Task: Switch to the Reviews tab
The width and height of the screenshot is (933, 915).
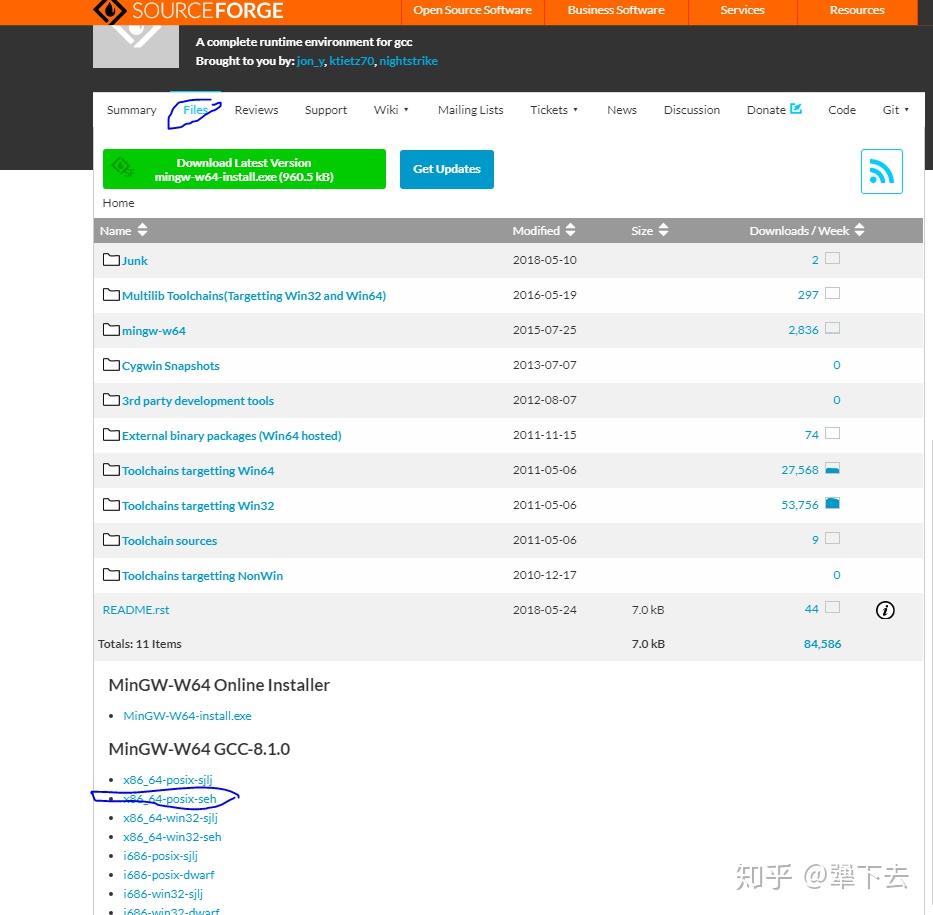Action: tap(256, 110)
